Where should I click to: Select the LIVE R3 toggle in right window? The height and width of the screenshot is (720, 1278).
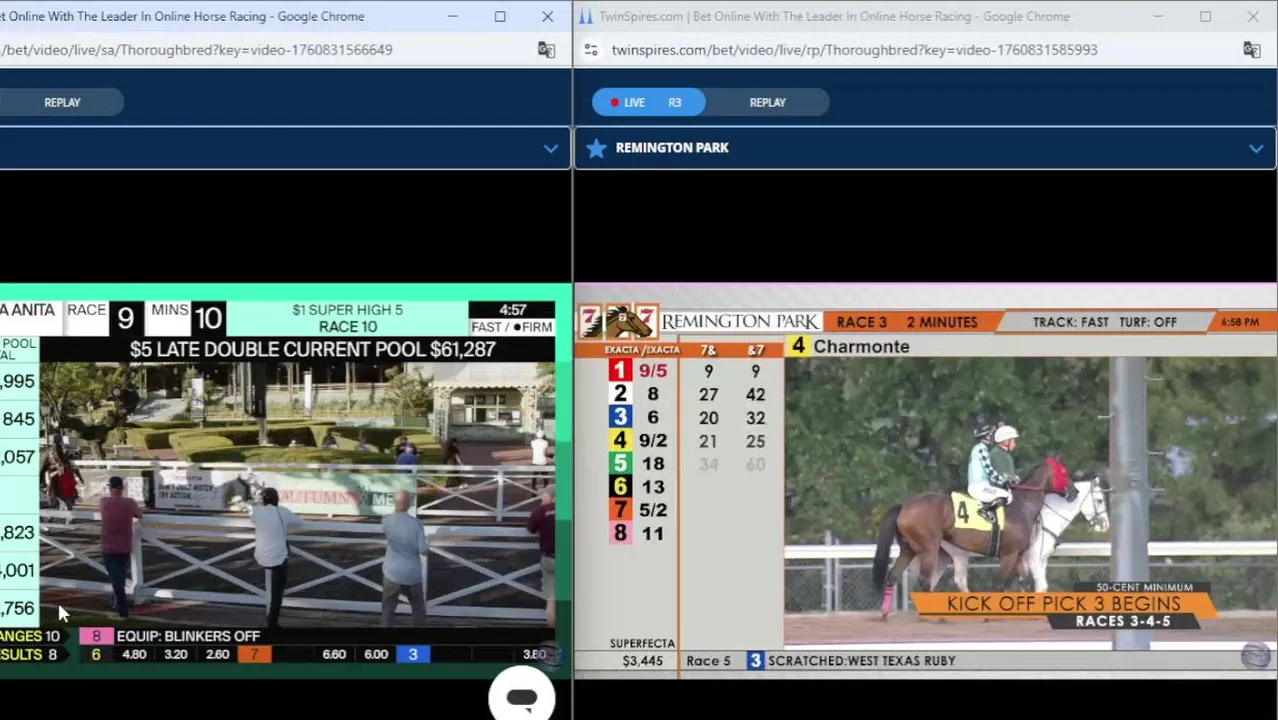click(648, 102)
